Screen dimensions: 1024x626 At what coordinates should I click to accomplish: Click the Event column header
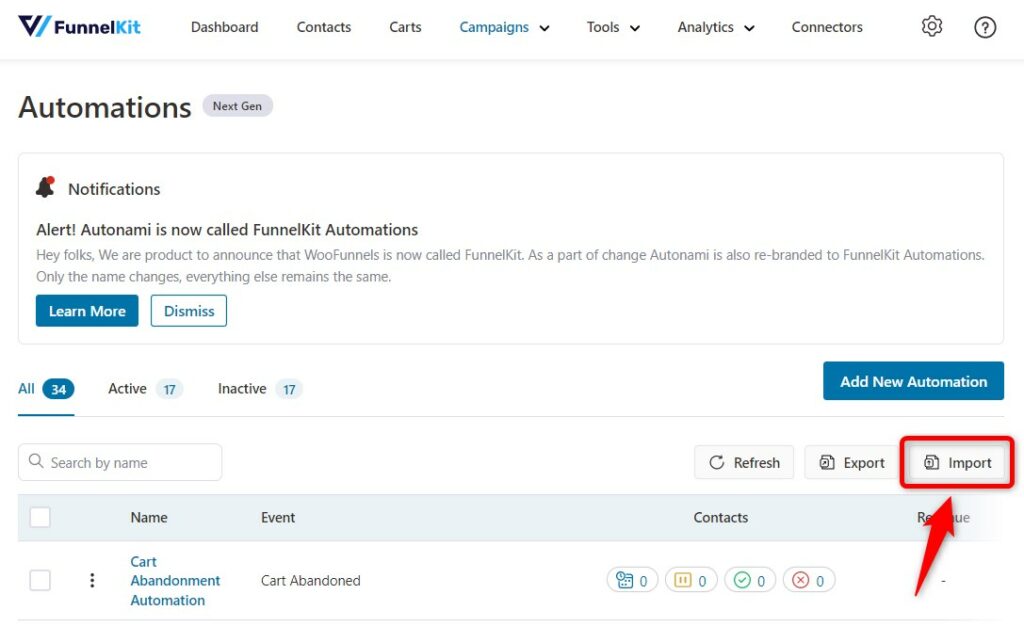(278, 517)
